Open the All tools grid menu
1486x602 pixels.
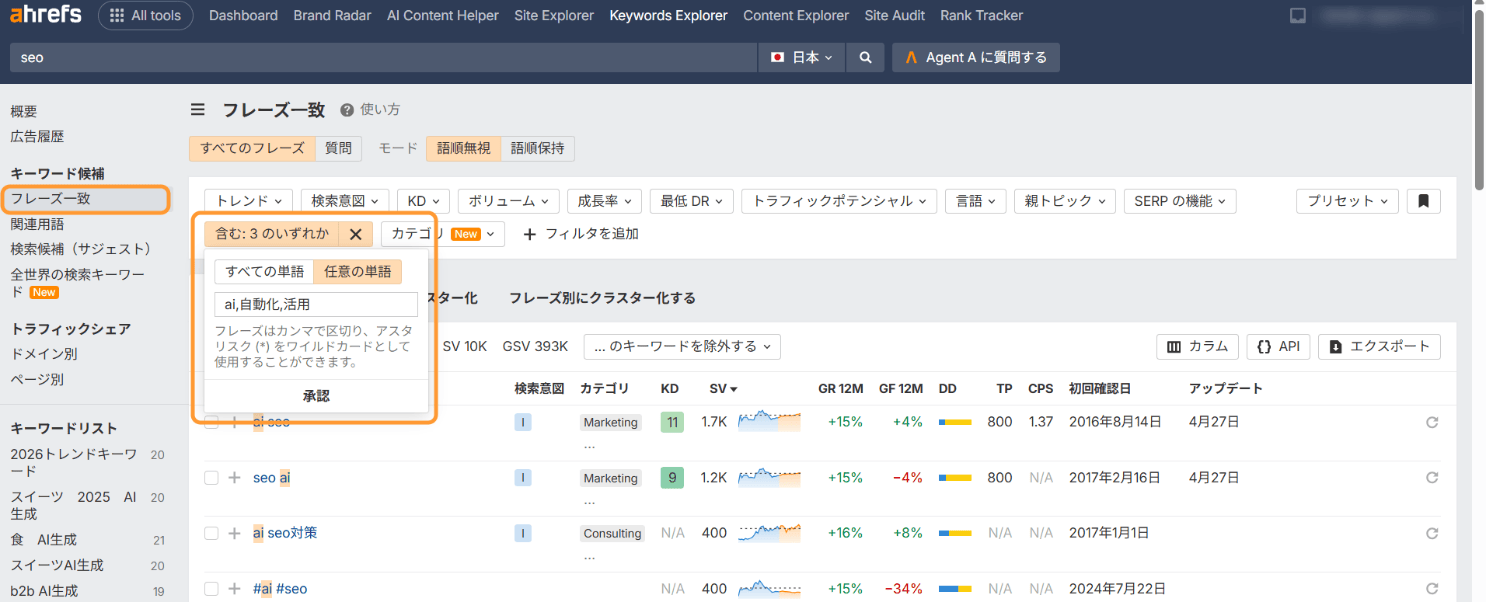[x=146, y=15]
